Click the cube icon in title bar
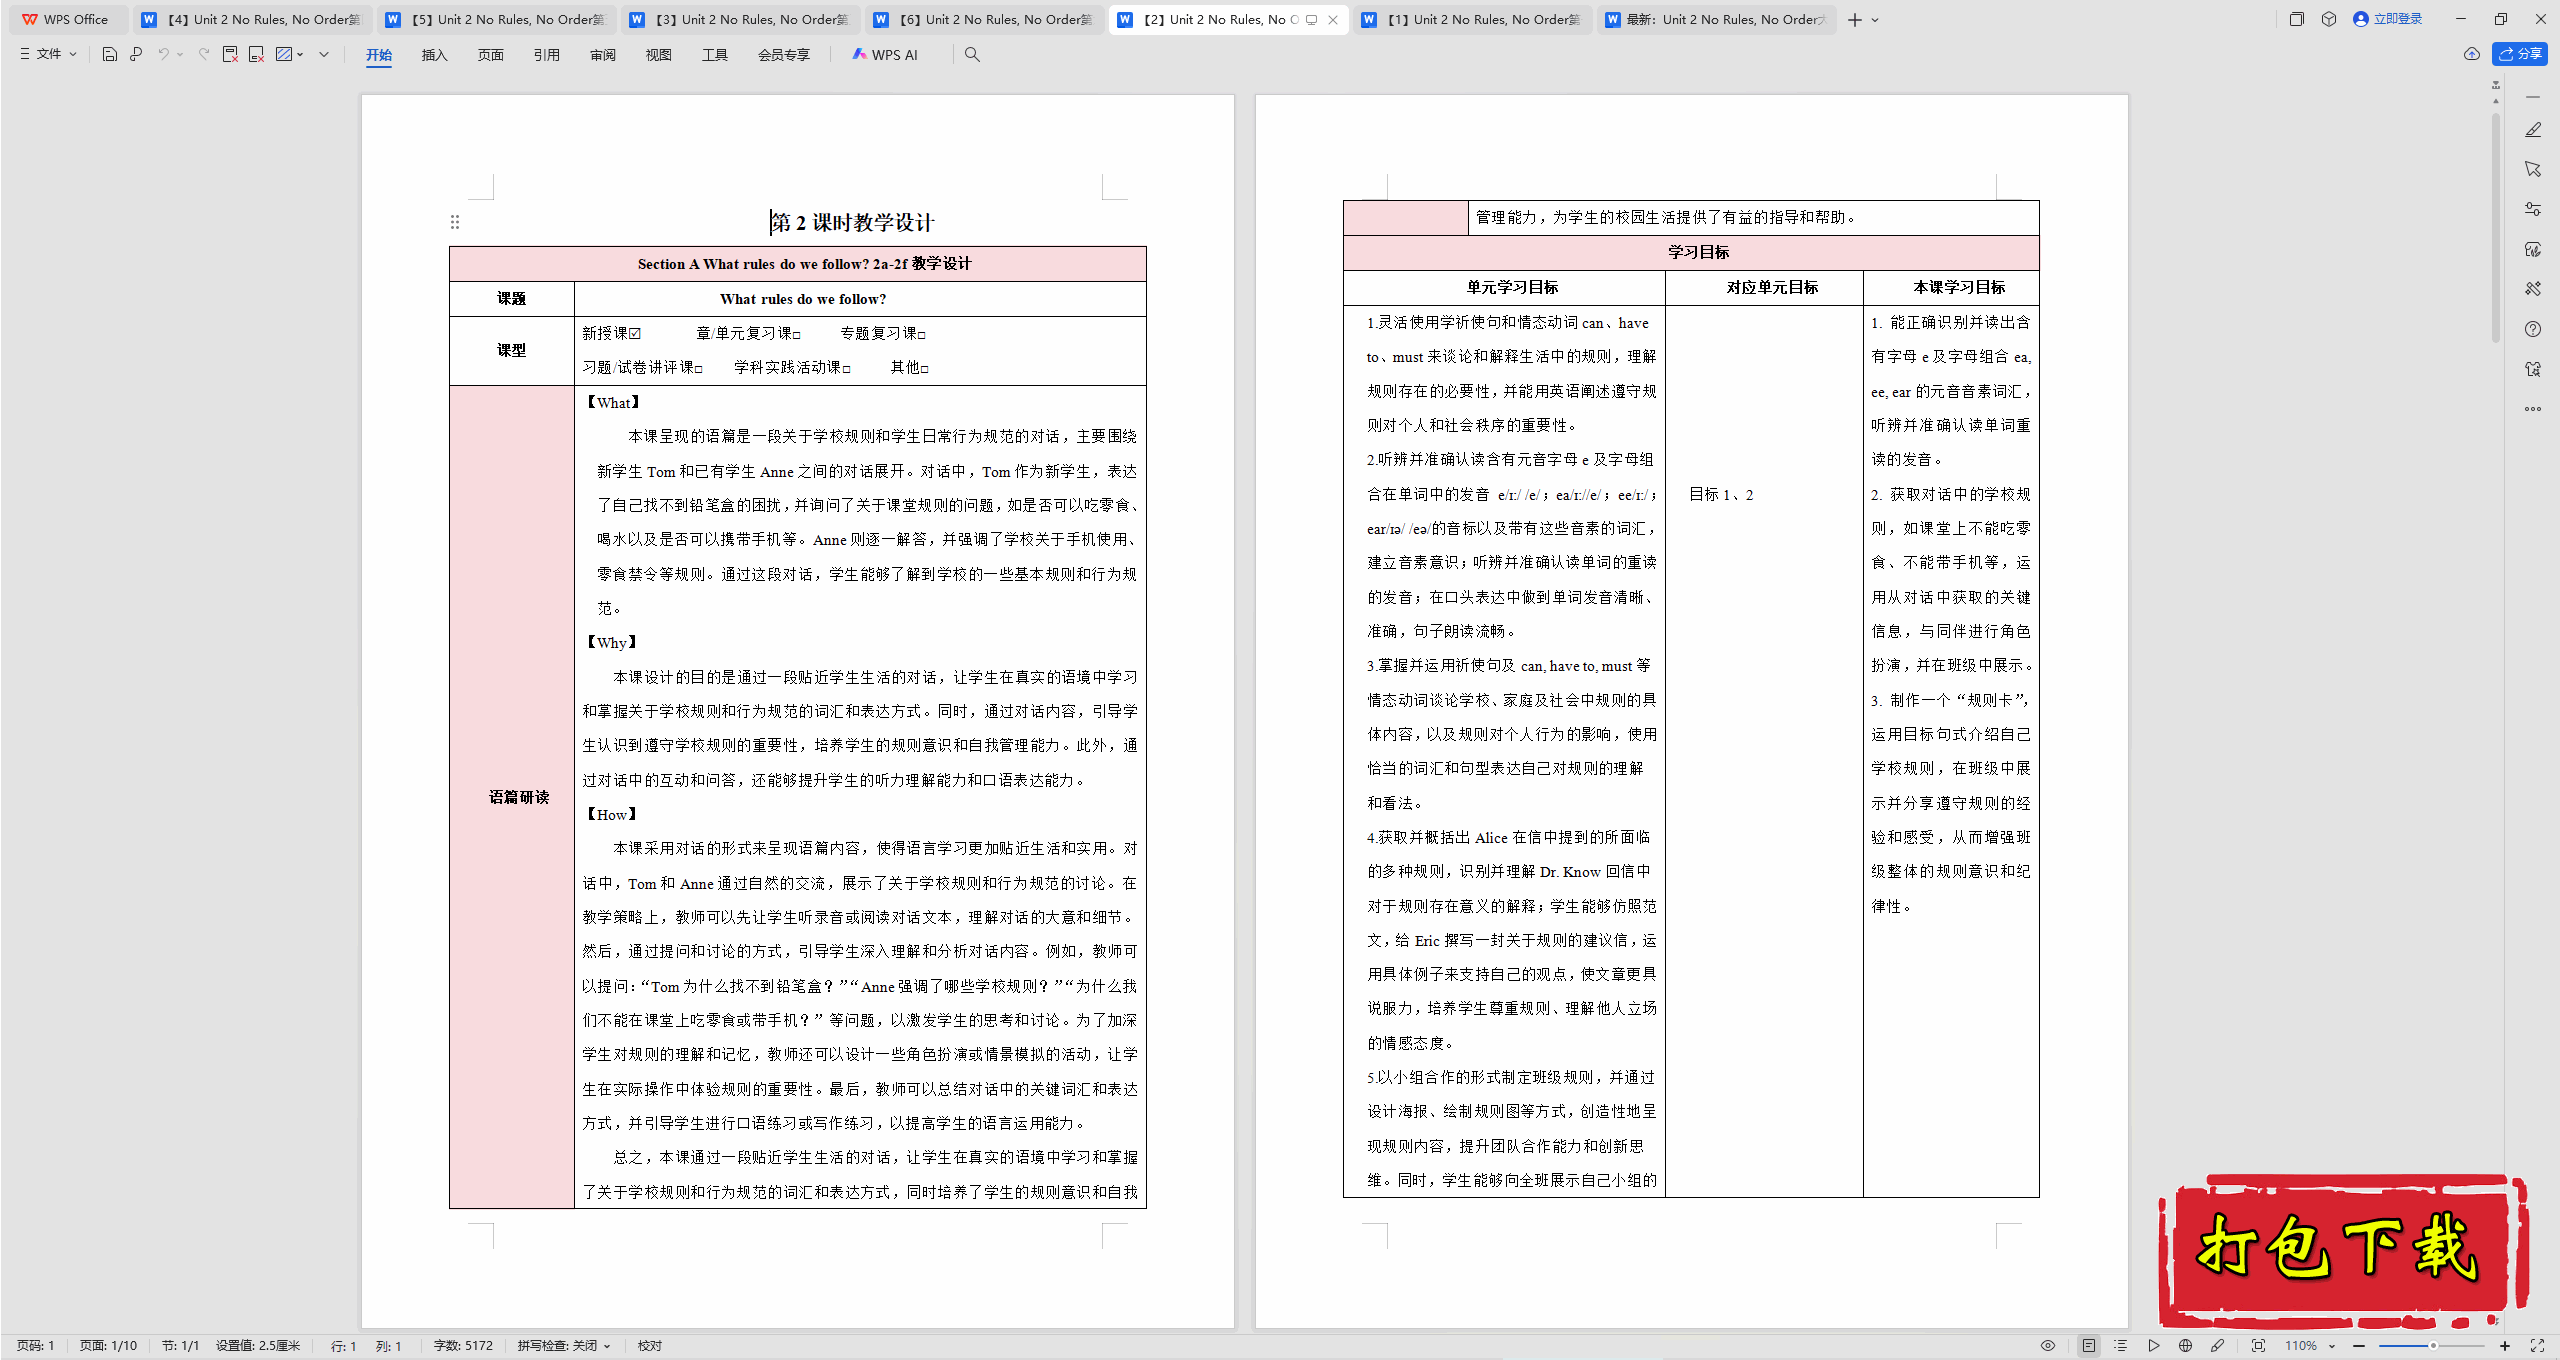Screen dimensions: 2560x1360 click(x=2329, y=19)
